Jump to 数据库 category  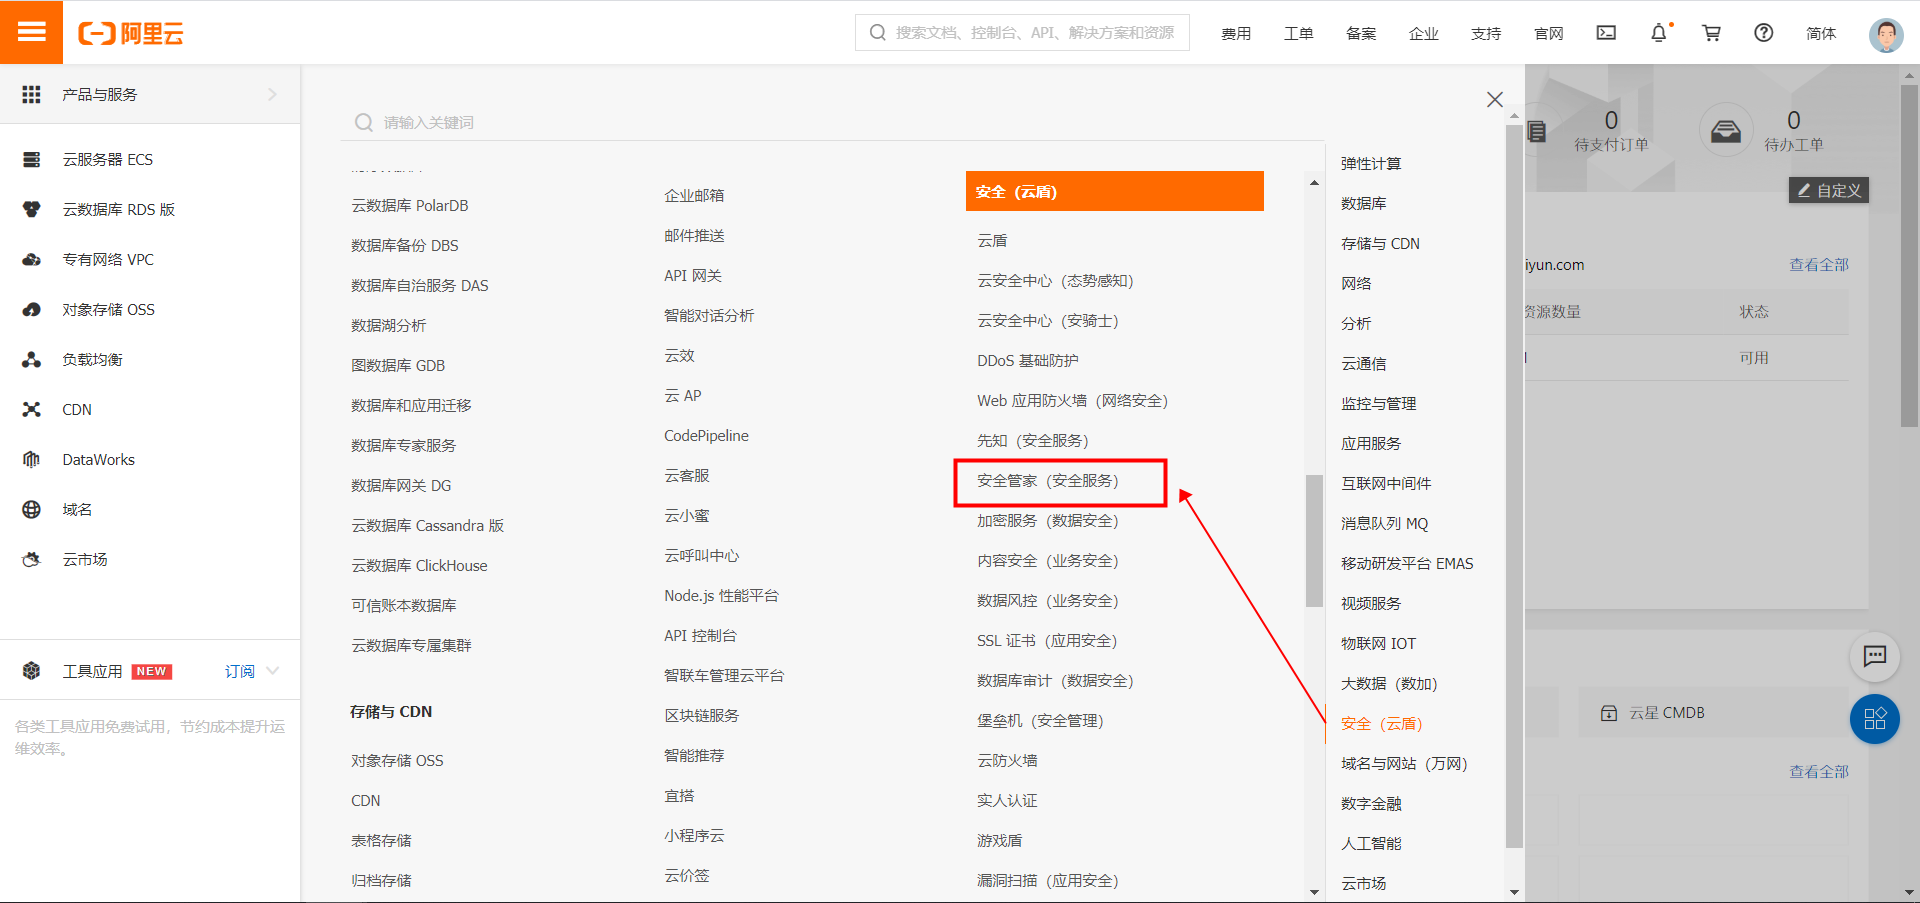(1364, 203)
